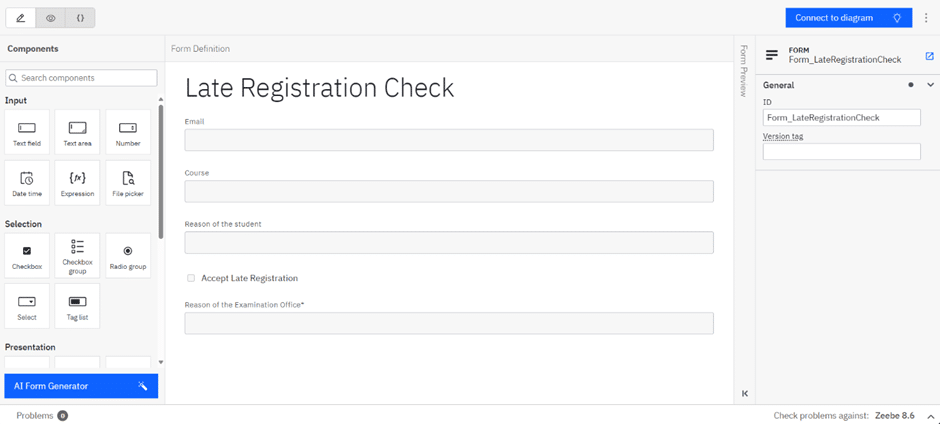Expand the Problems panel chevron
The width and height of the screenshot is (940, 424).
[x=930, y=416]
